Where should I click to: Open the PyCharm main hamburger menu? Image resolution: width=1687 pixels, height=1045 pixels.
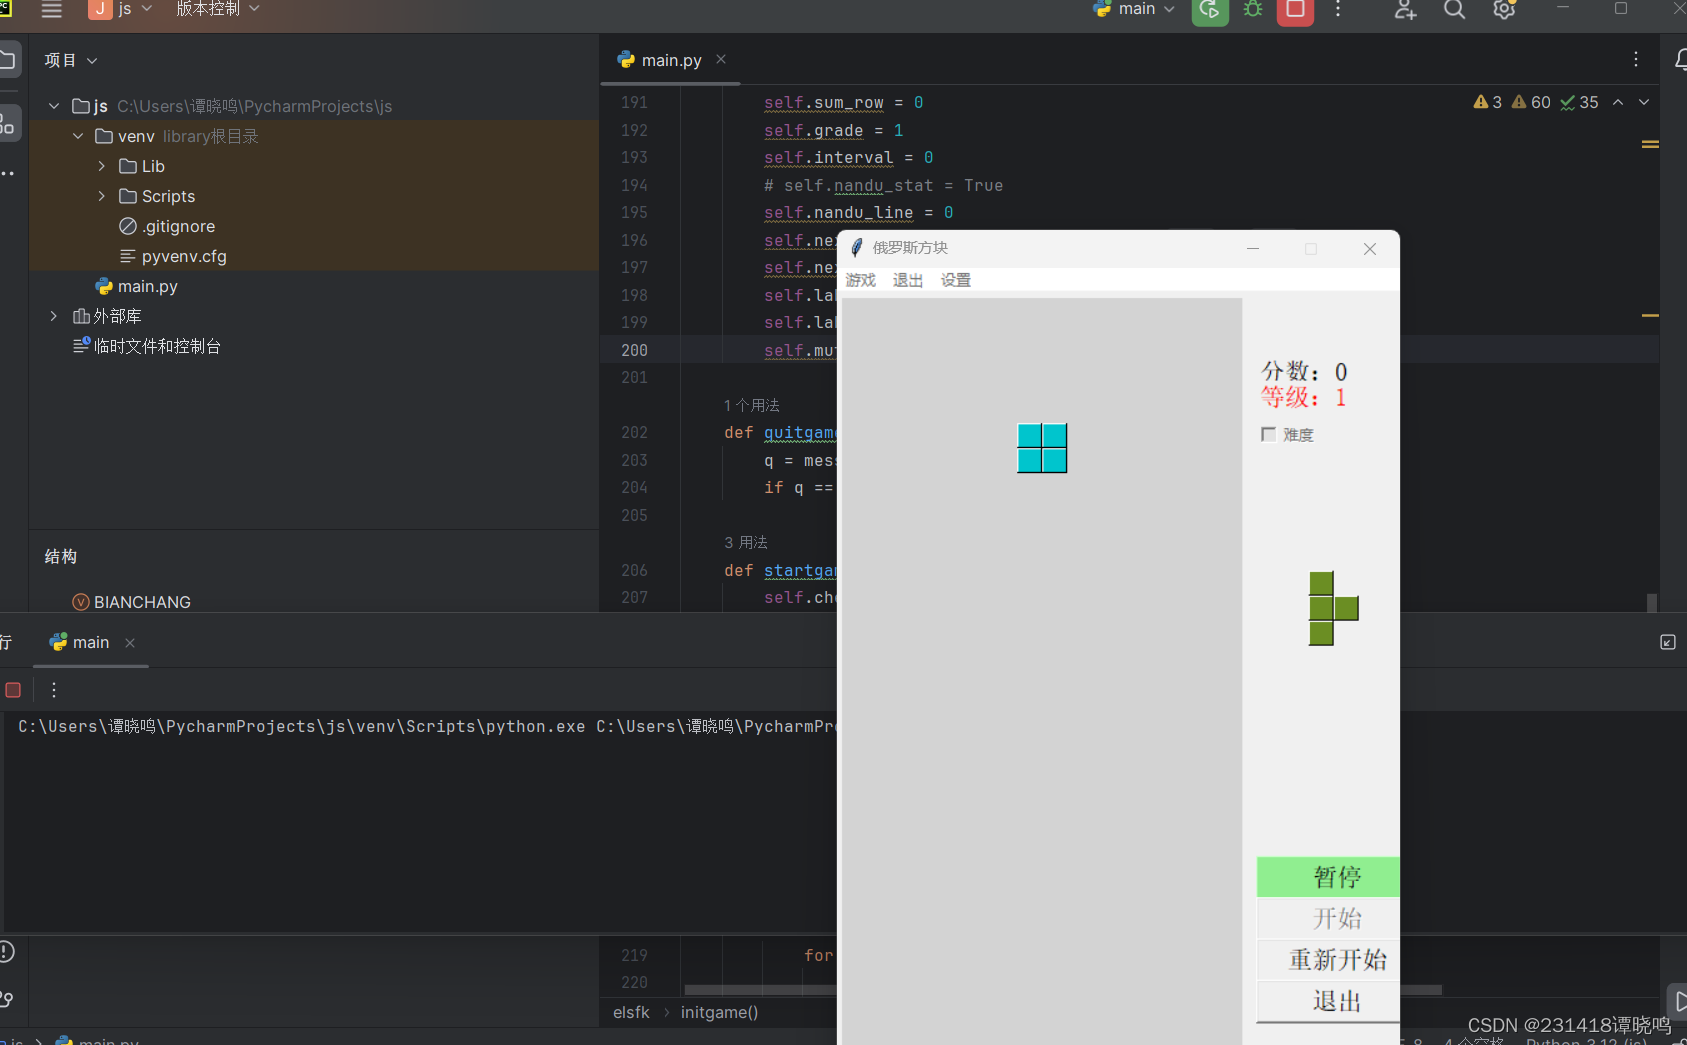[51, 10]
